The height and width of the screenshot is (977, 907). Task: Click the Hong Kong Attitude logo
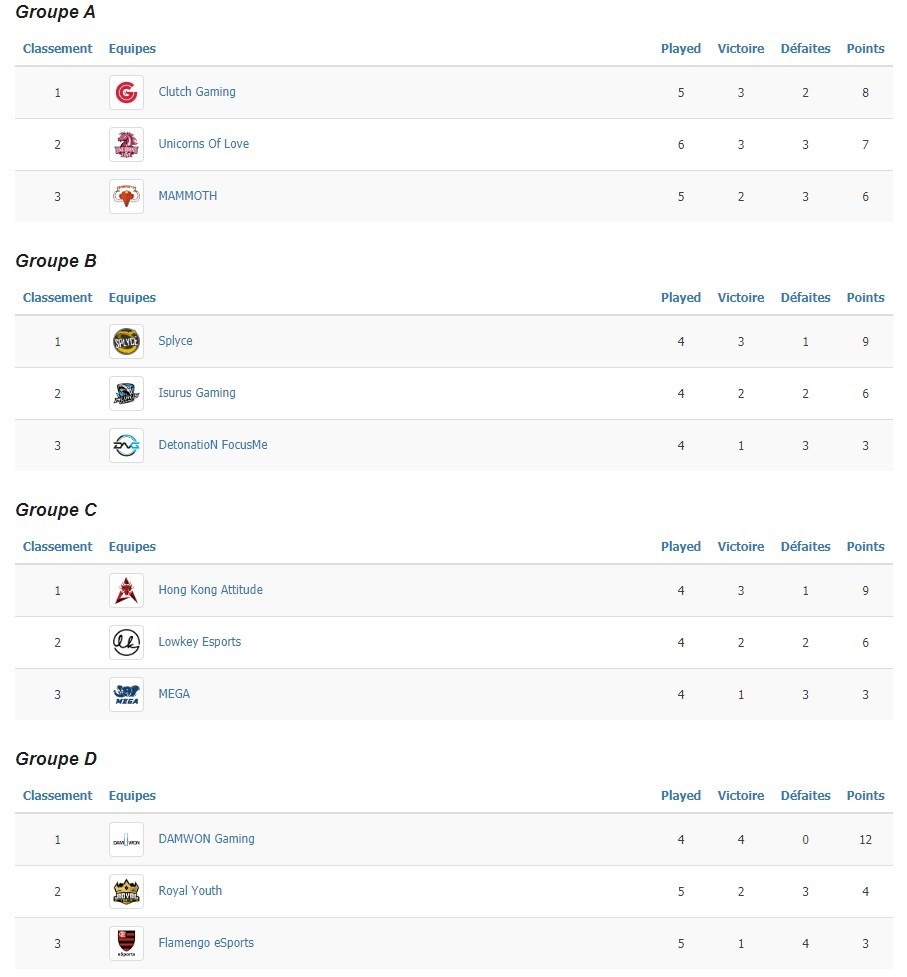click(x=126, y=591)
